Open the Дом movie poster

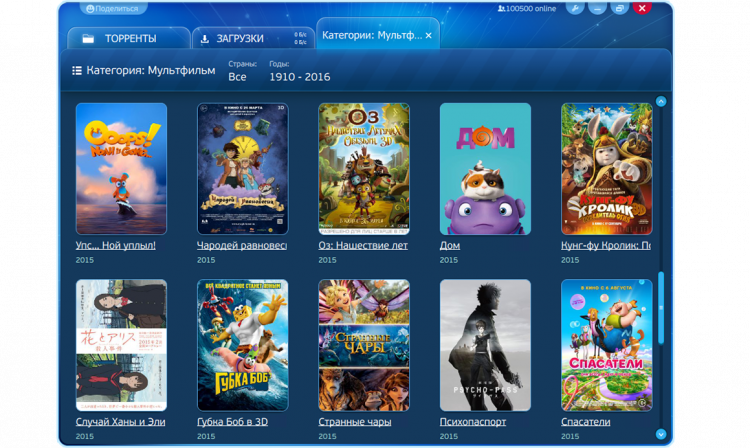pos(485,169)
